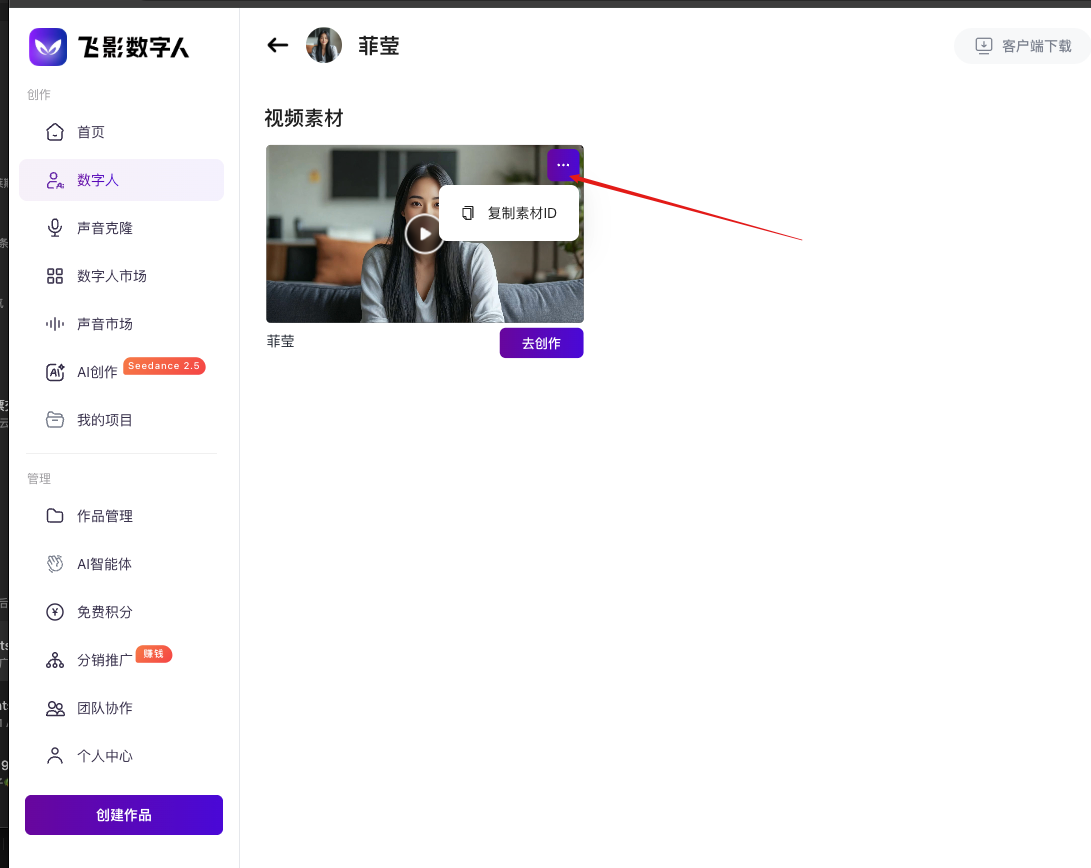Open the 首页 home icon

(x=55, y=132)
